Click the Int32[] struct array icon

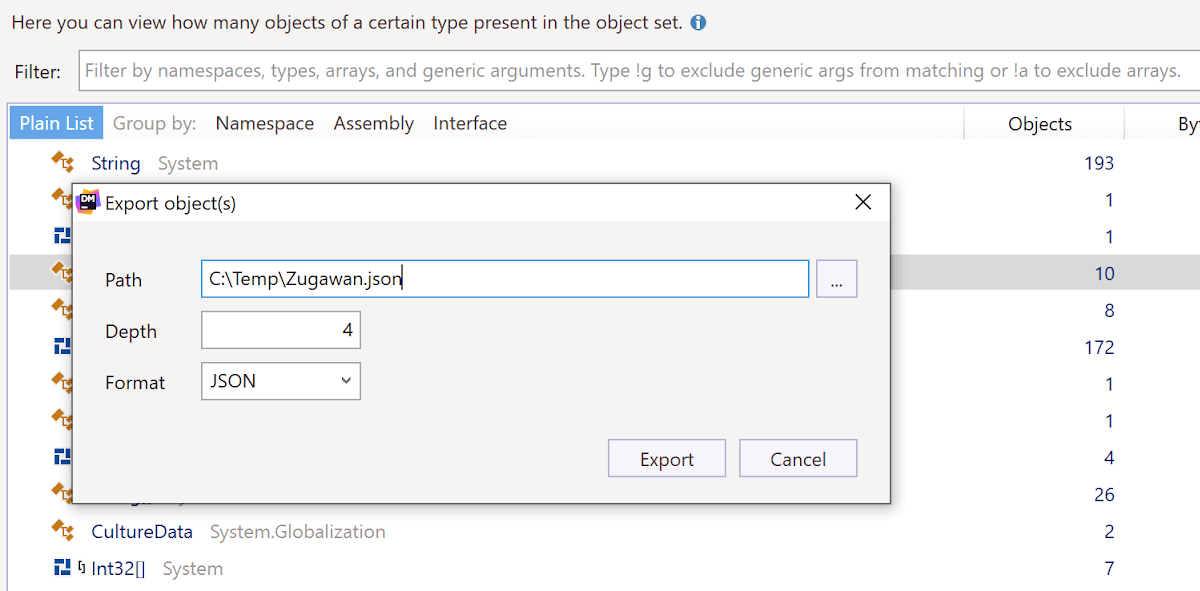point(62,568)
